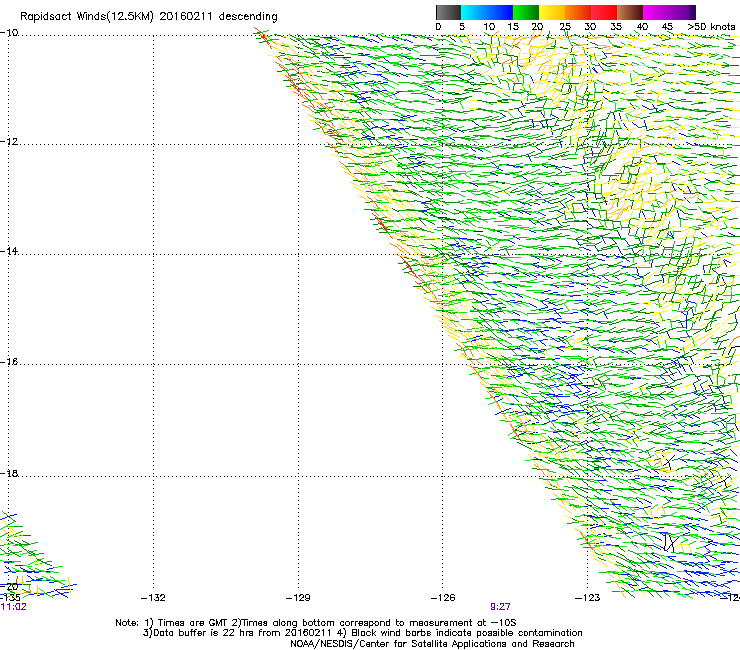Click the "-123" longitude axis label
Screen dimensions: 740x650
click(588, 598)
